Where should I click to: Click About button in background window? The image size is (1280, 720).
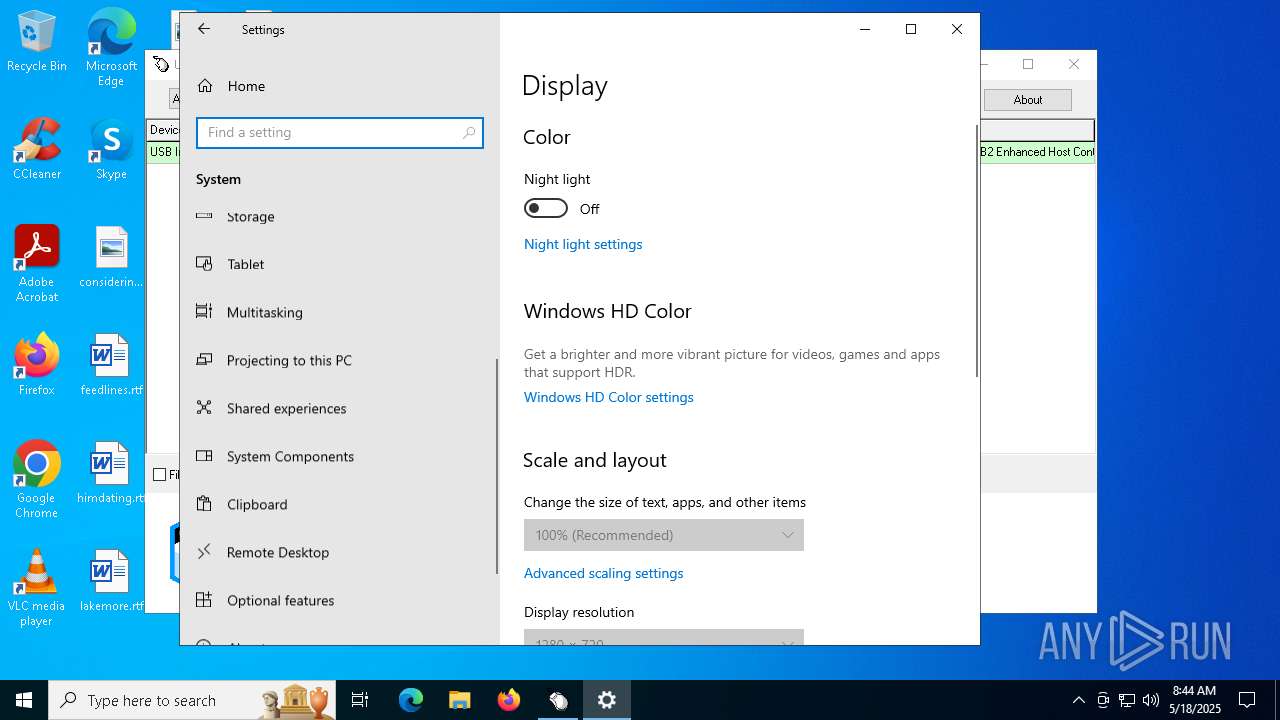click(1027, 100)
